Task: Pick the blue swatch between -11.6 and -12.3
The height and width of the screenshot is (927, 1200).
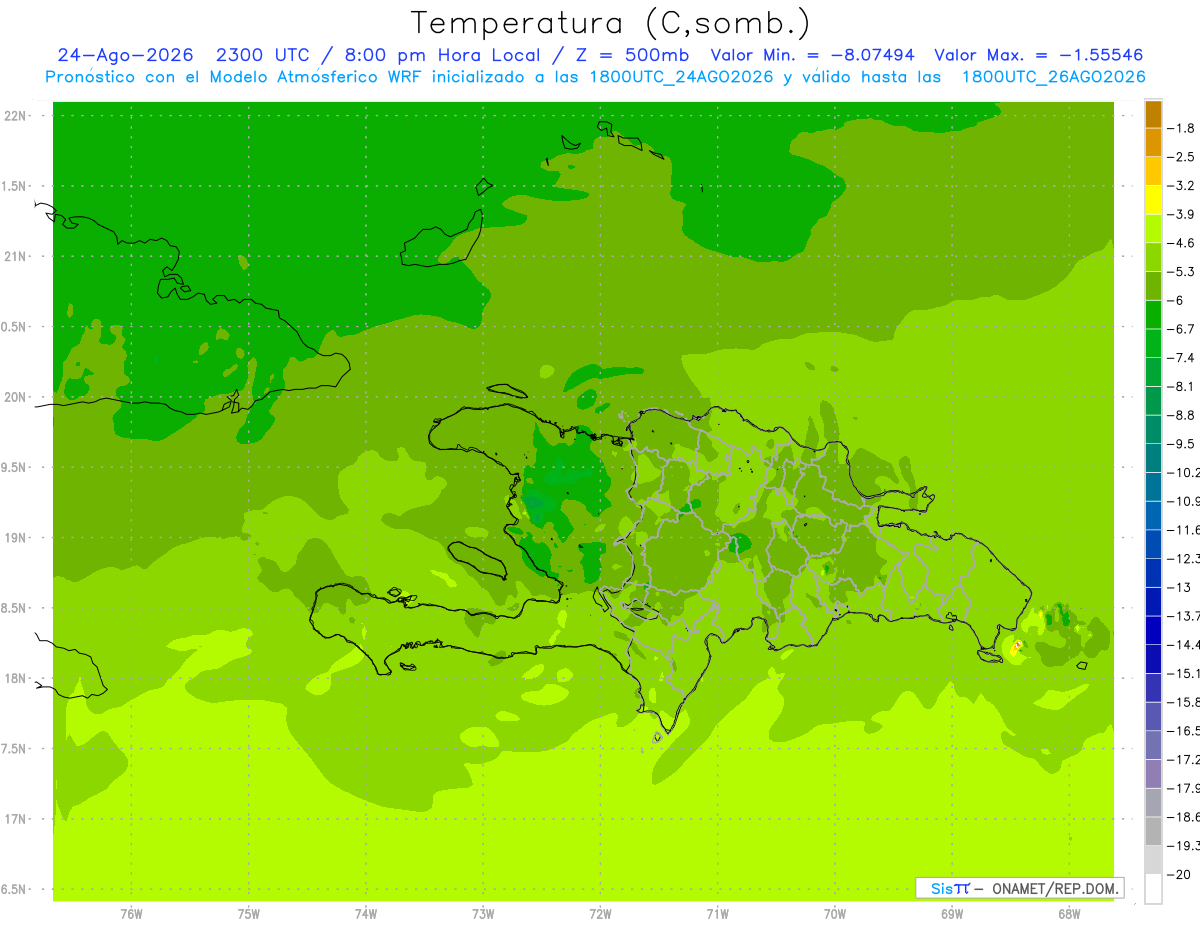Action: pyautogui.click(x=1153, y=544)
